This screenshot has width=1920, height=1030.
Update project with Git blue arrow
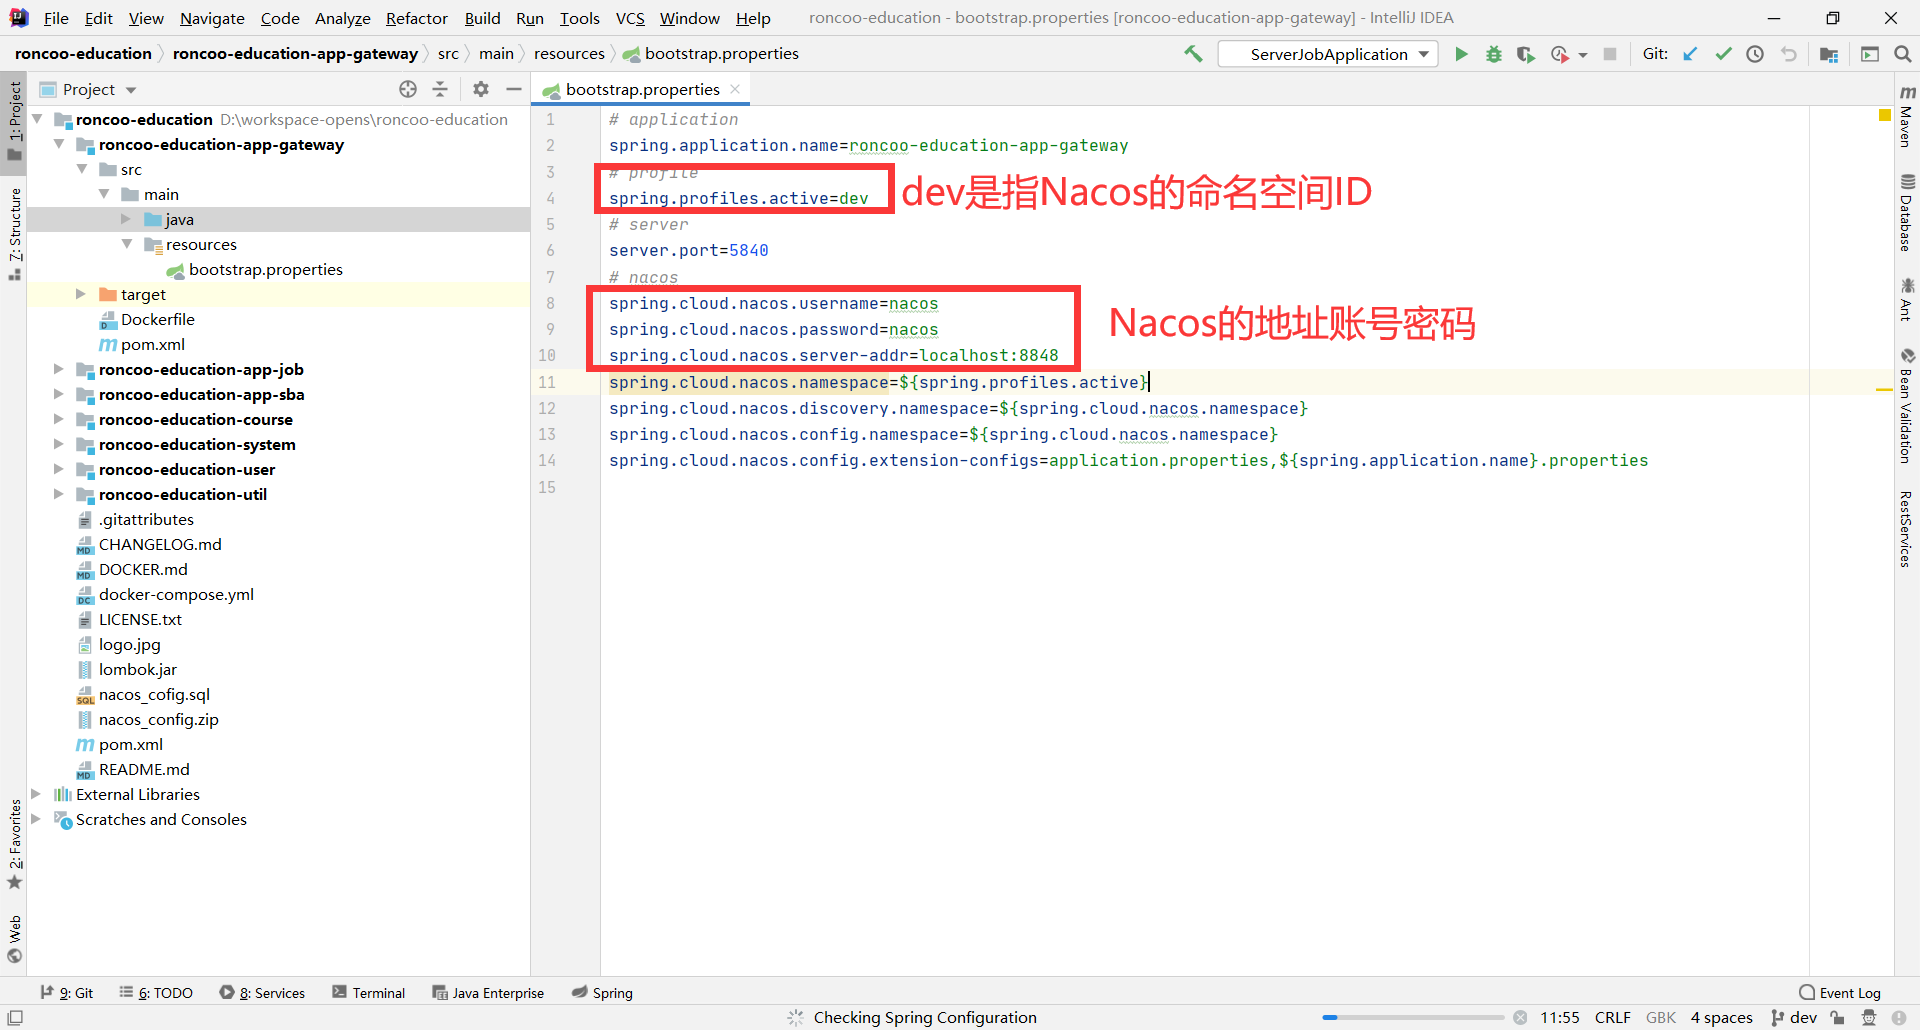[1690, 54]
